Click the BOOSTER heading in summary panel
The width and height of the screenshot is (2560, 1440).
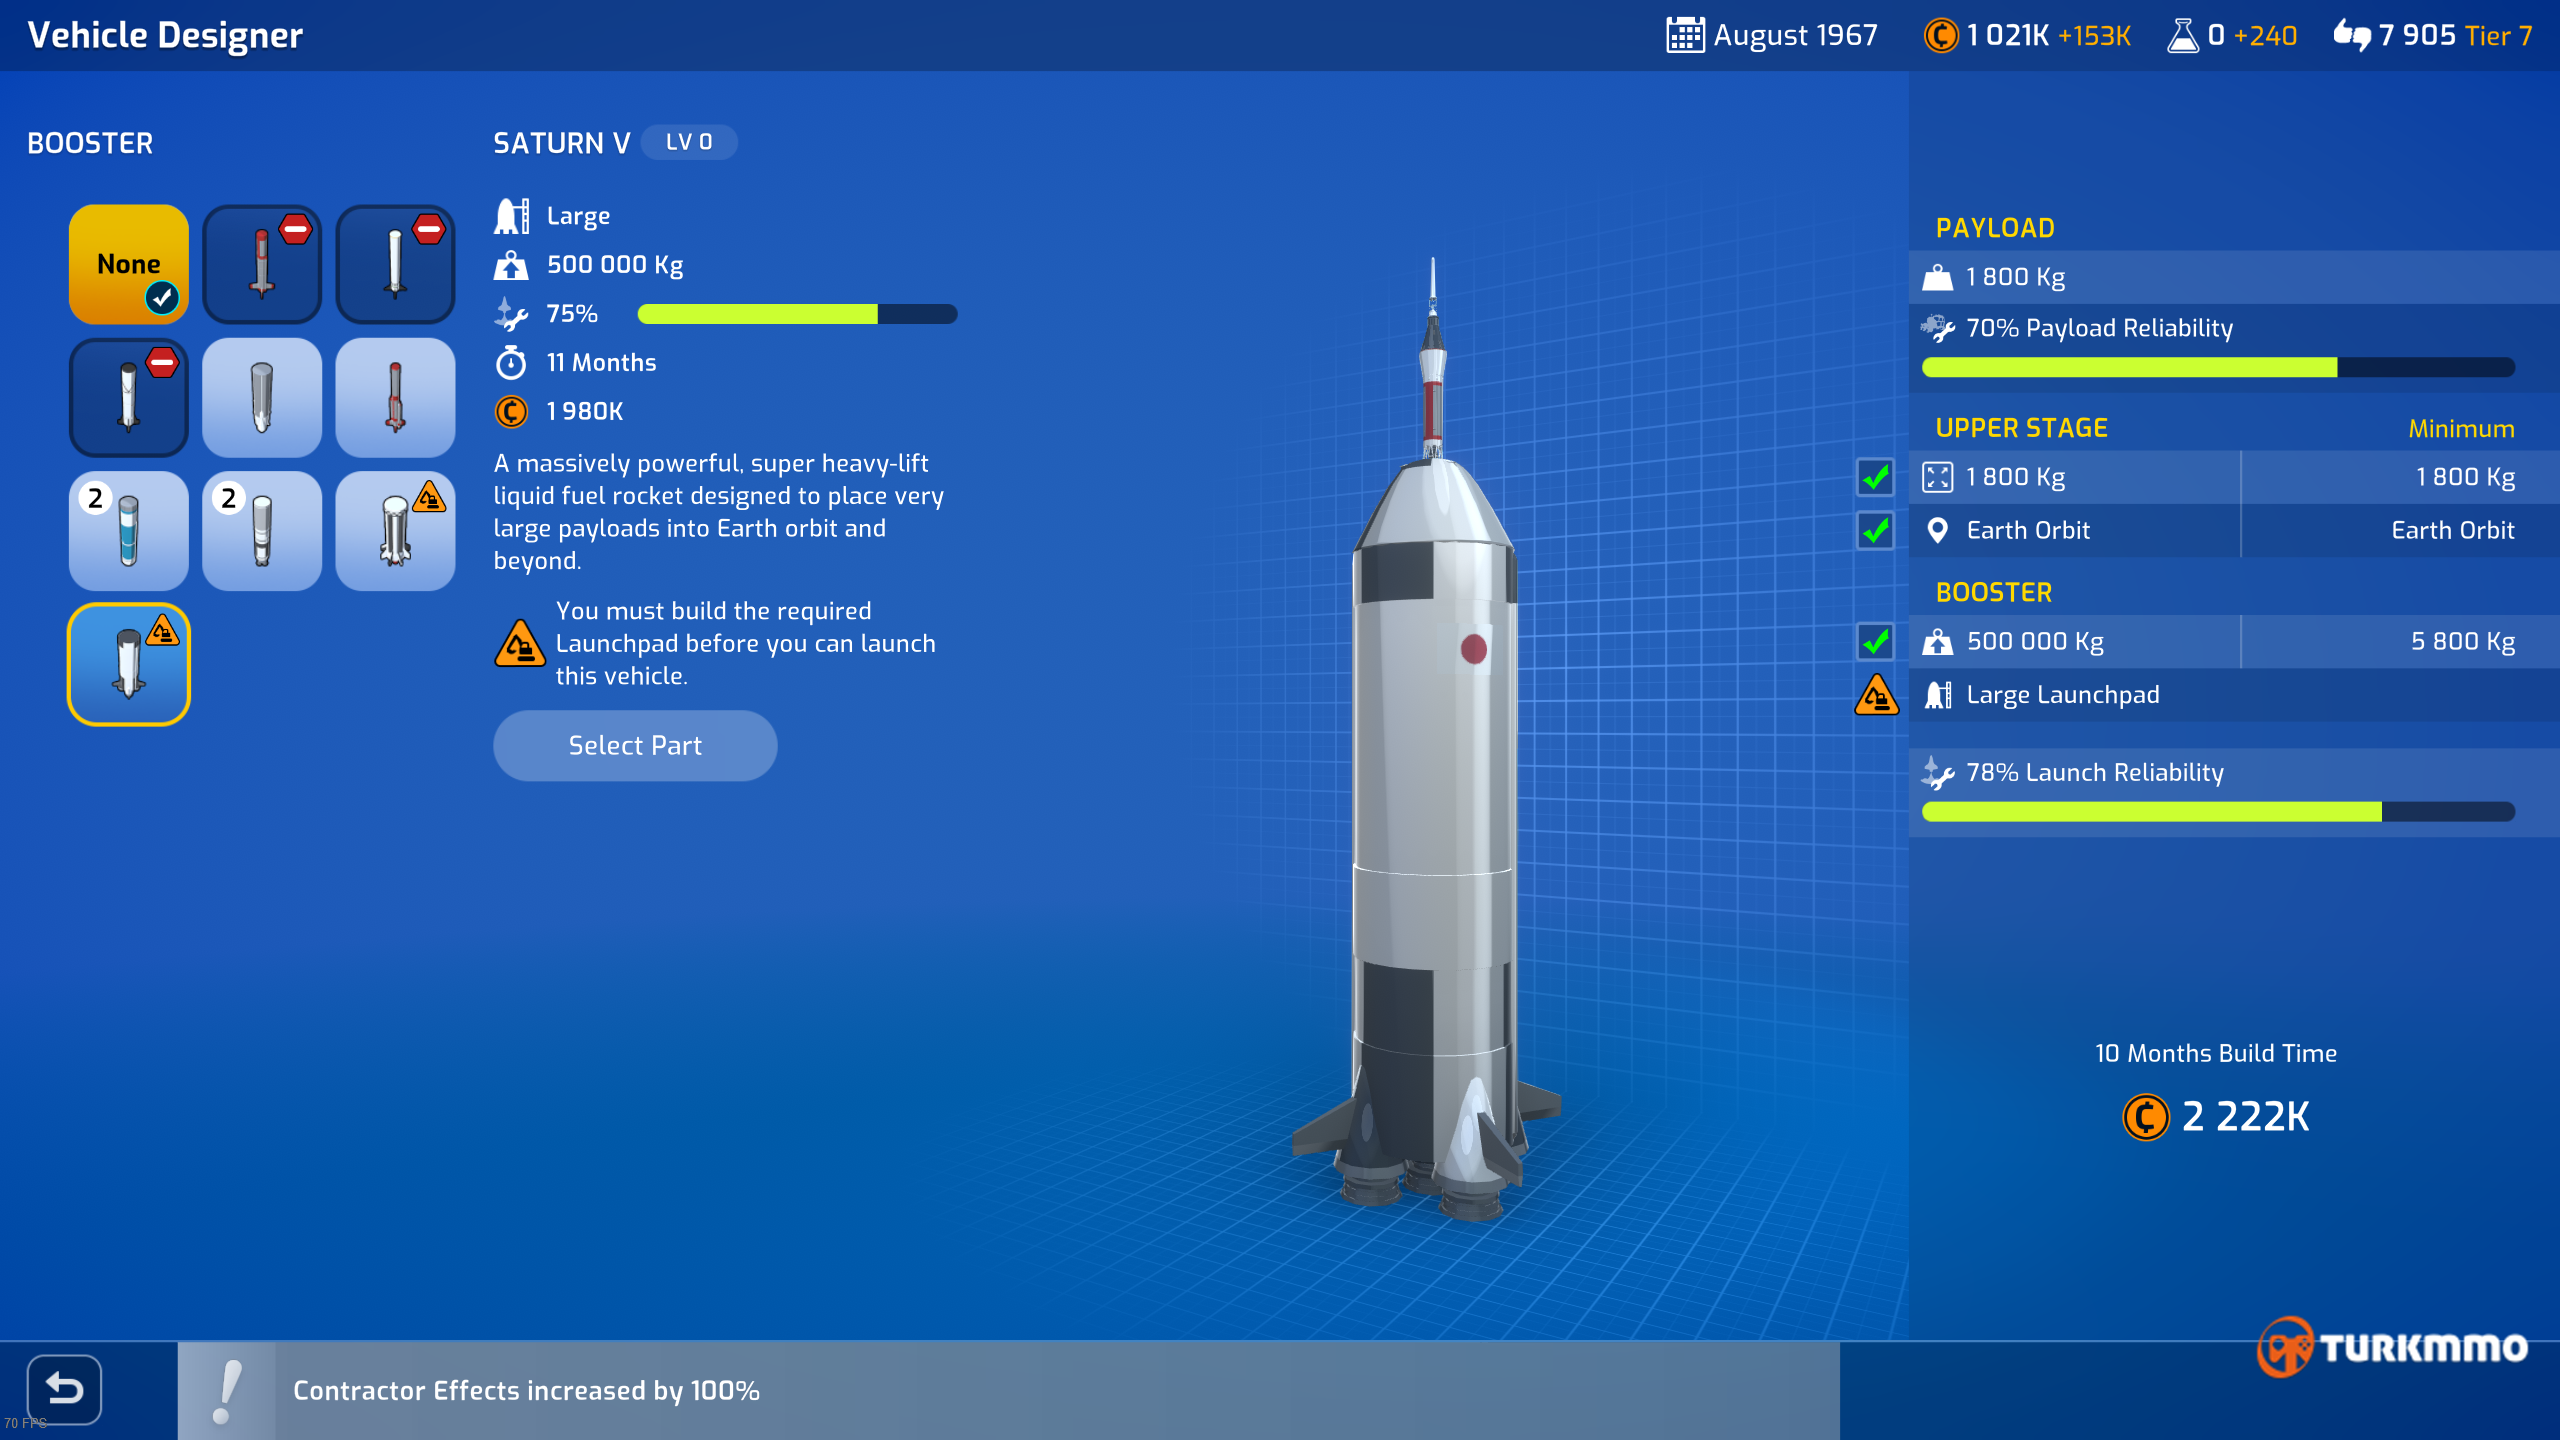pyautogui.click(x=1993, y=592)
